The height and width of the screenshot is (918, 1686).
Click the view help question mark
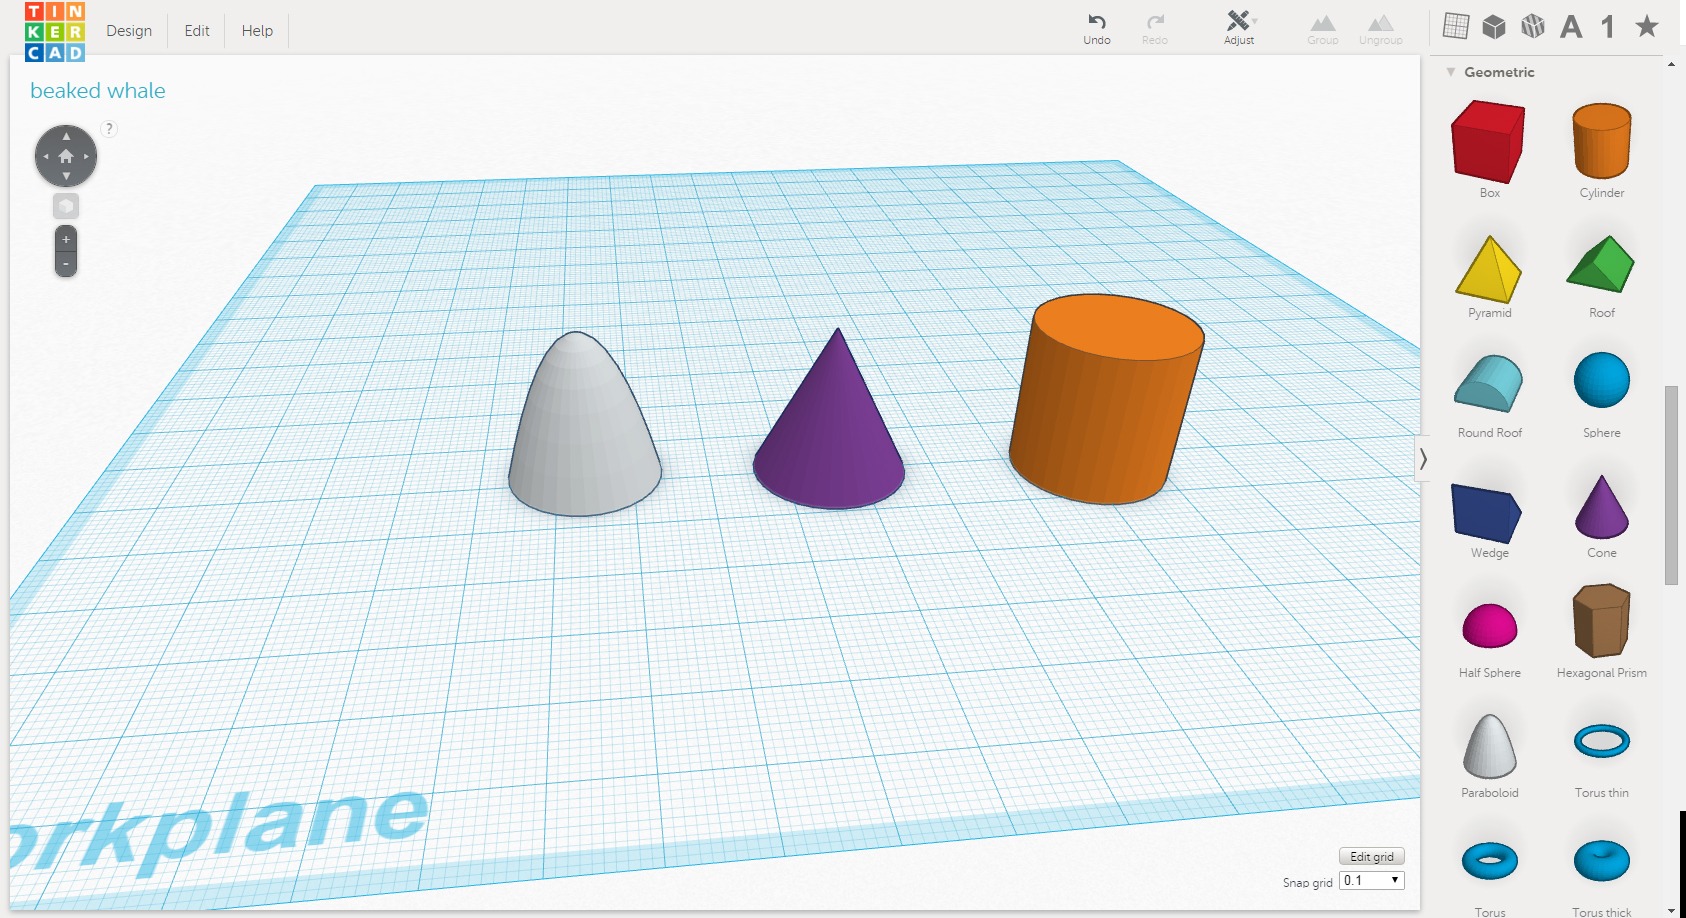110,129
